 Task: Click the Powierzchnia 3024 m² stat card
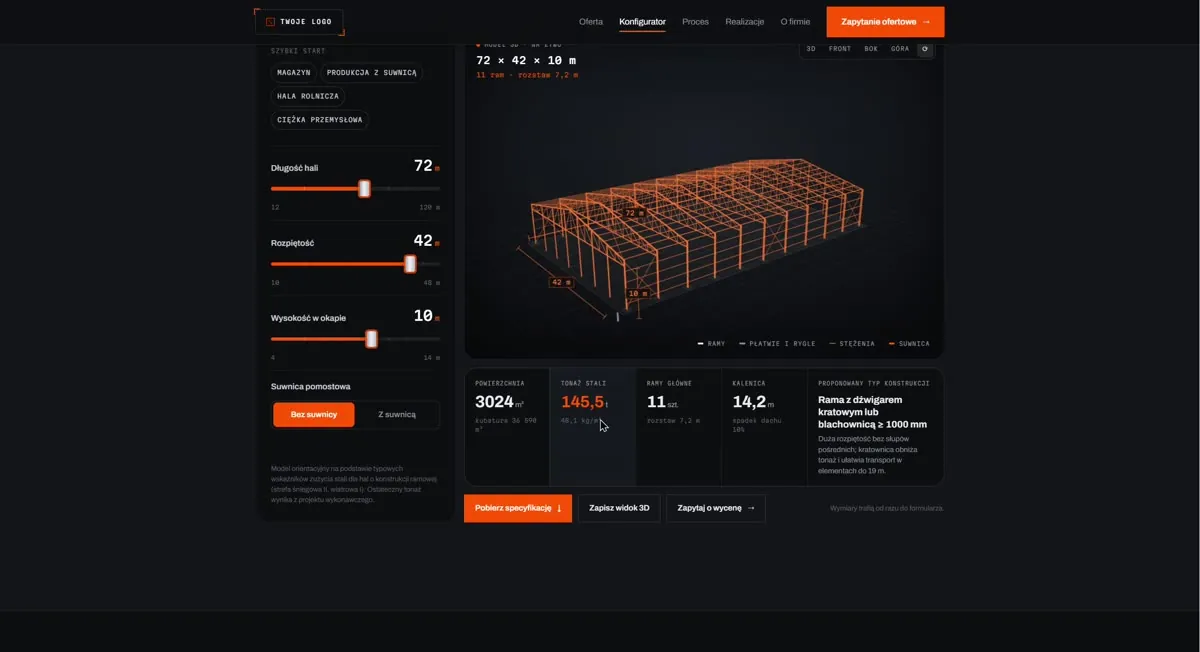click(507, 427)
